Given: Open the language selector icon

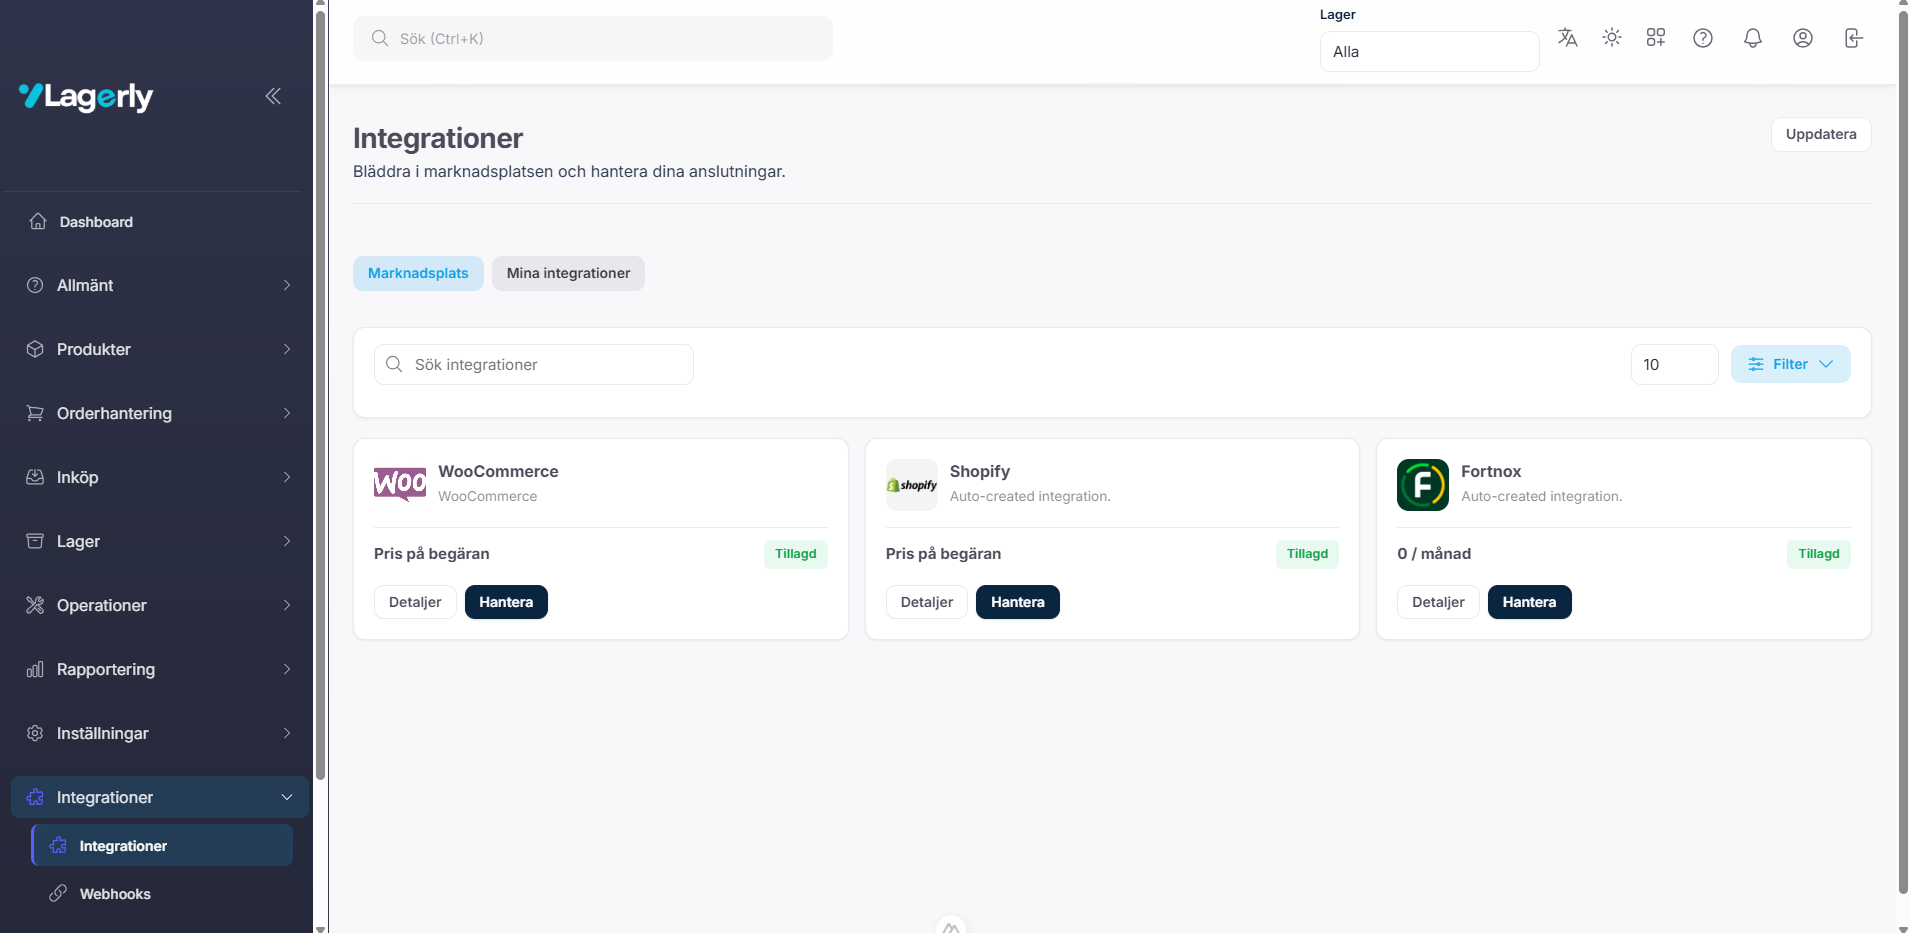Looking at the screenshot, I should (1566, 37).
